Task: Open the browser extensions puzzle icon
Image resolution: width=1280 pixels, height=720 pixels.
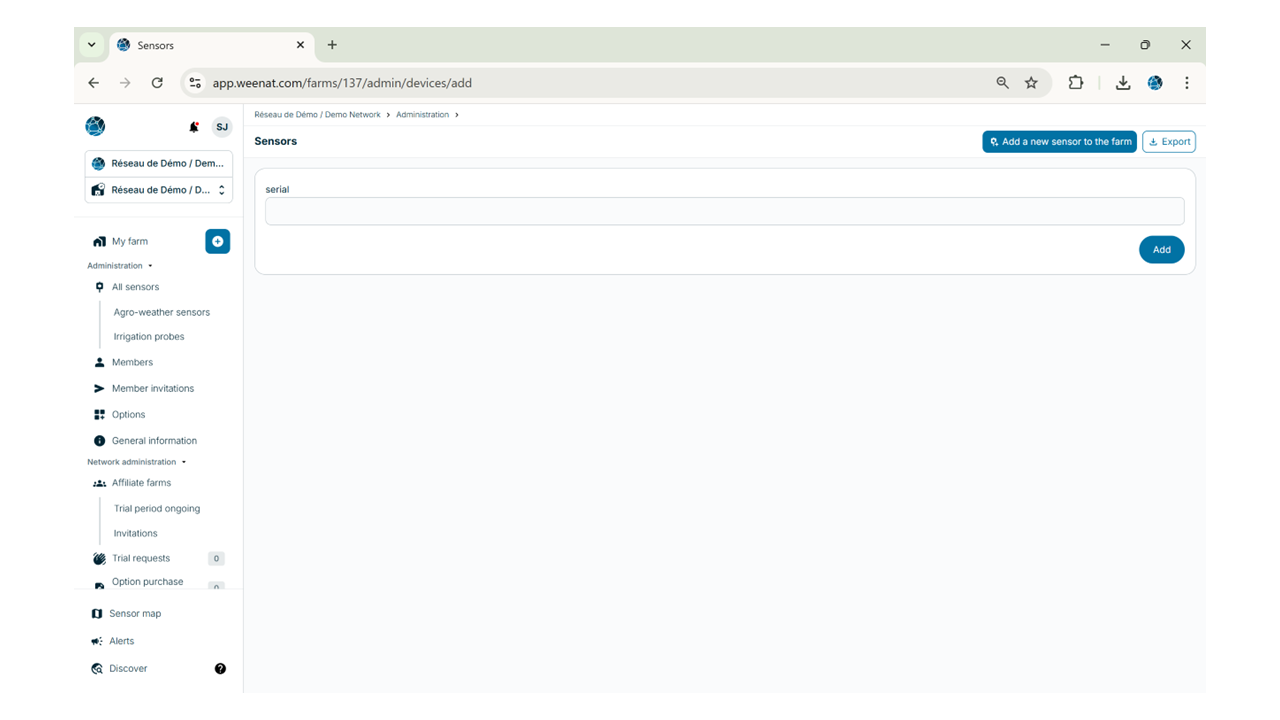Action: tap(1076, 83)
